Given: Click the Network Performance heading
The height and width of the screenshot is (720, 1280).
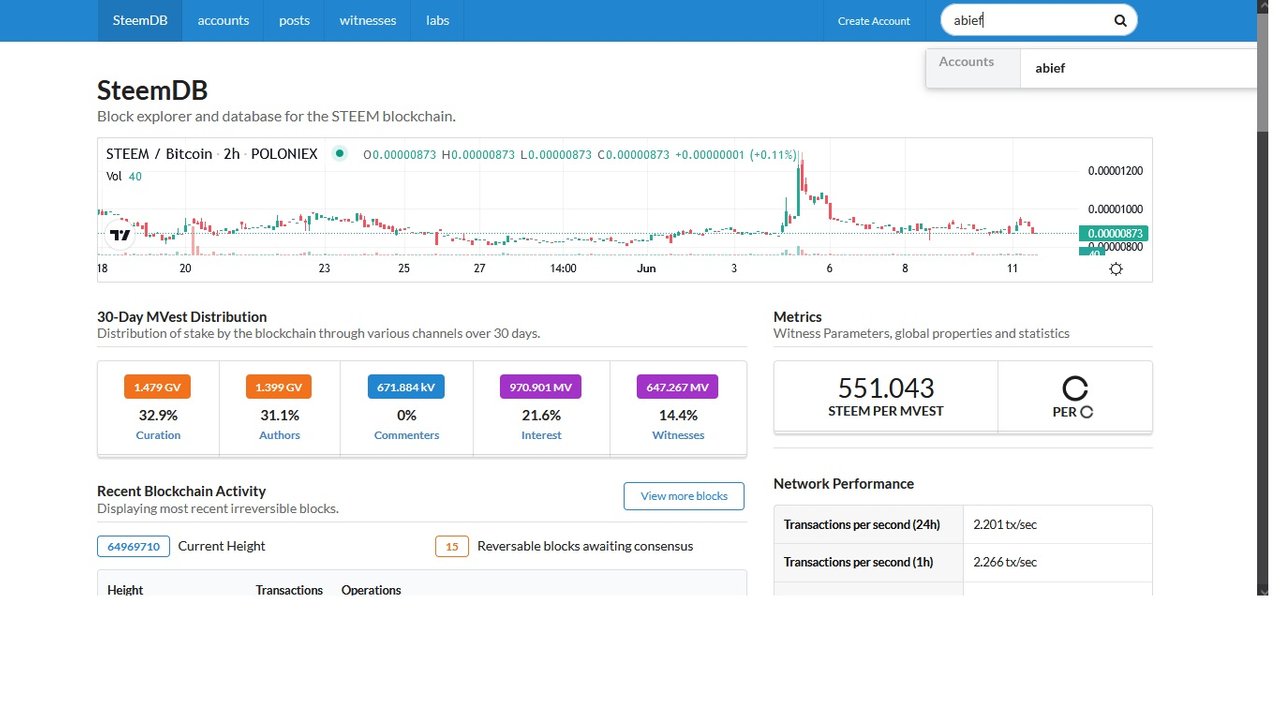Looking at the screenshot, I should [843, 484].
